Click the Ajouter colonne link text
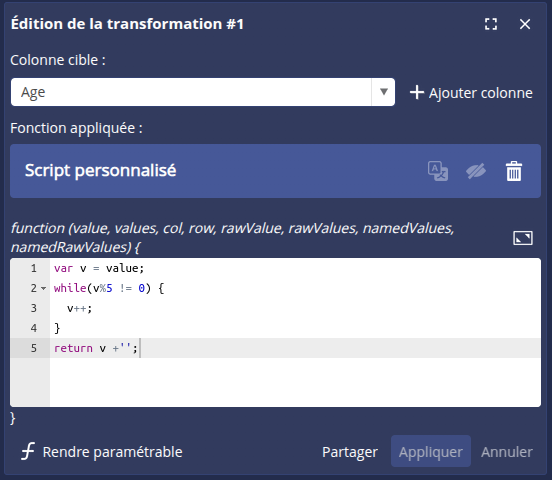 [x=481, y=93]
